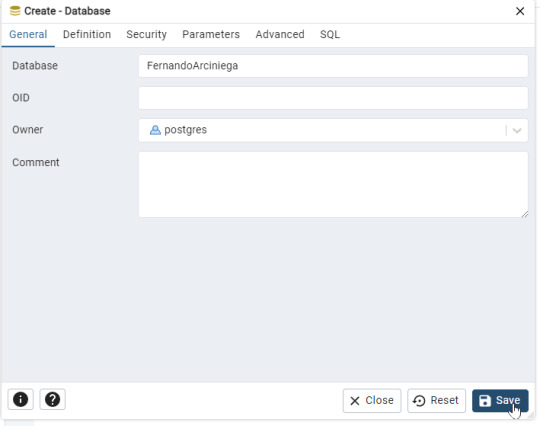This screenshot has height=426, width=540.
Task: Click the Reset button
Action: 436,401
